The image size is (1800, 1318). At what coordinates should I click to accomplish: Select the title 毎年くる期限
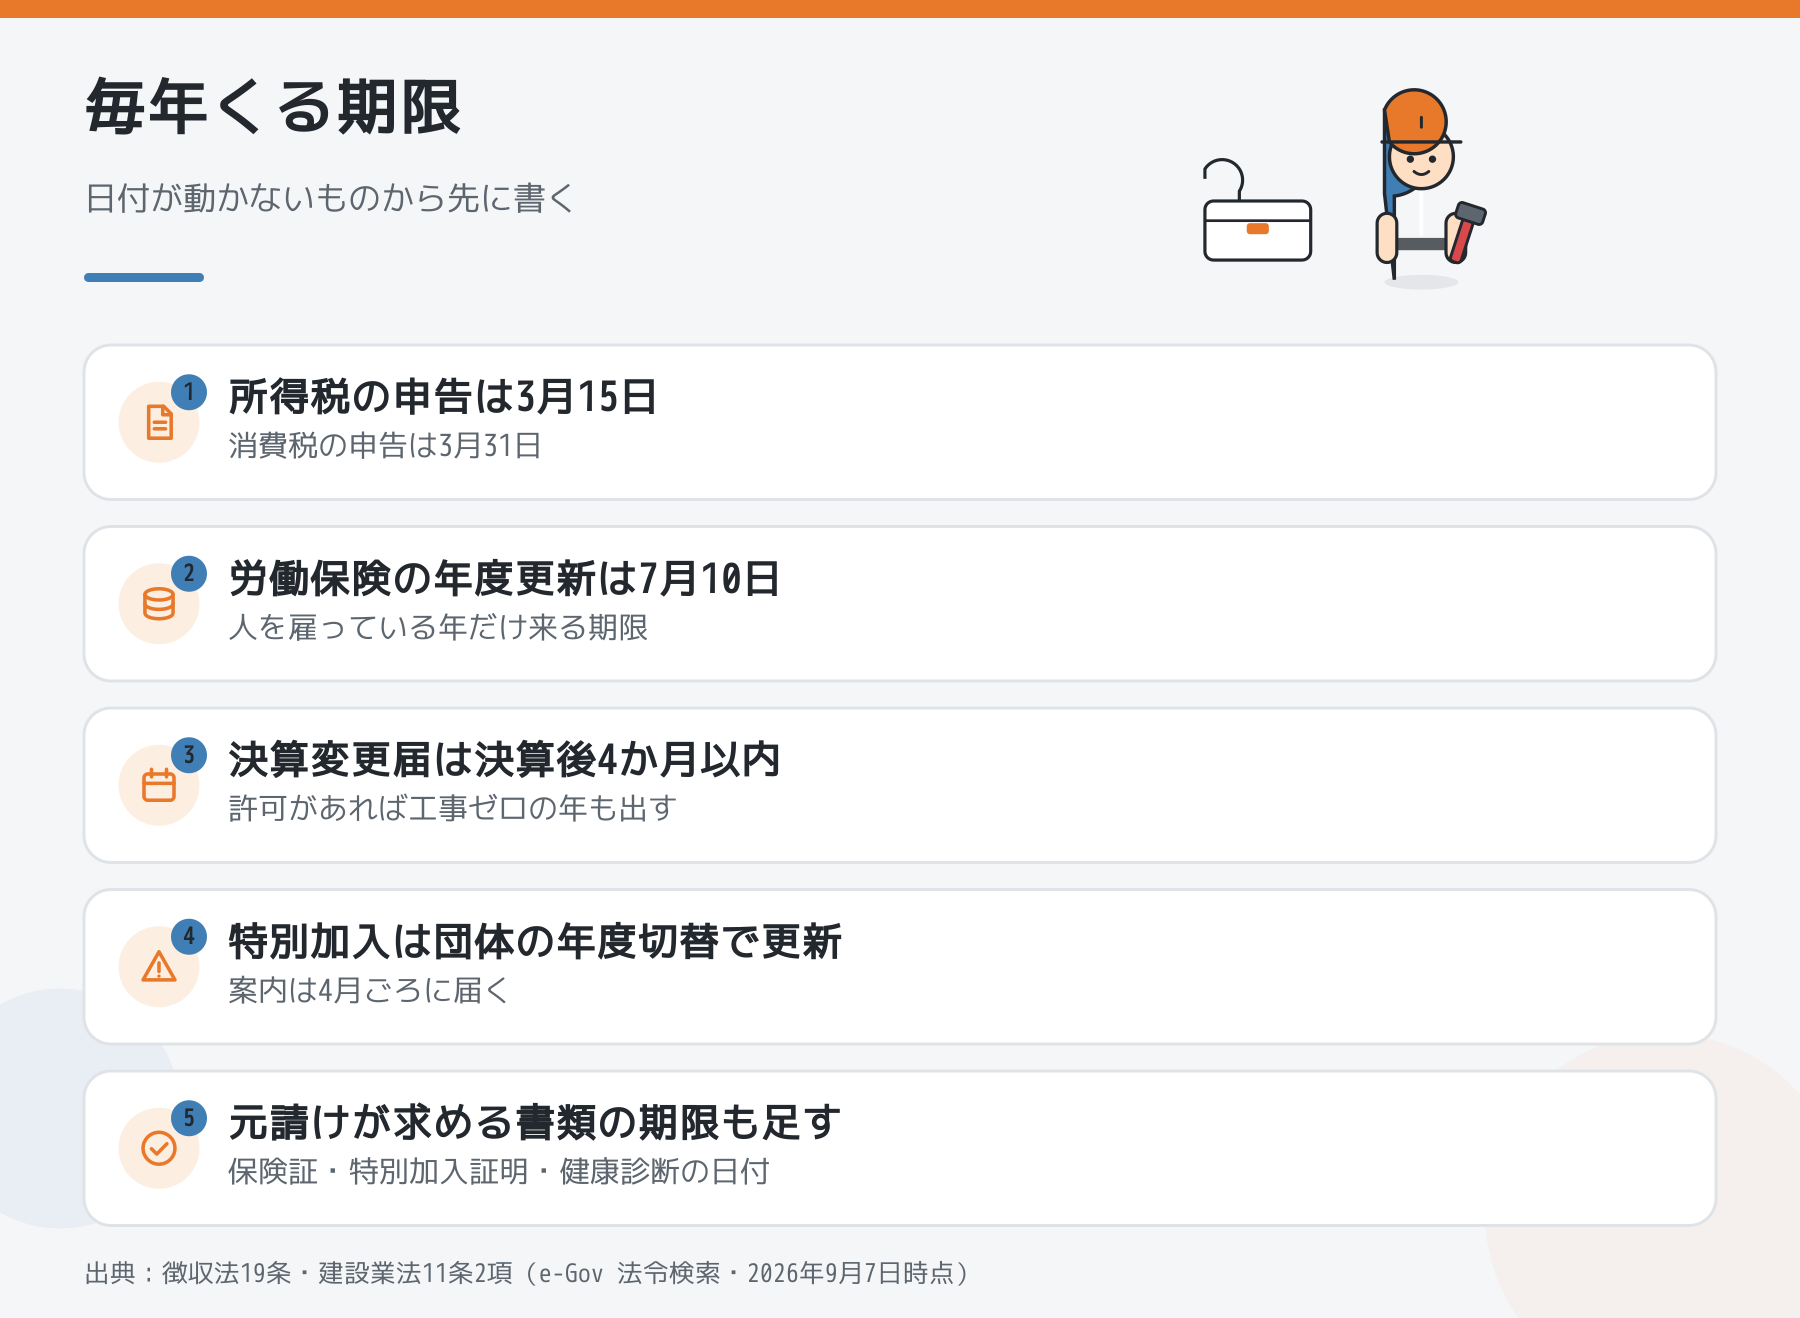[273, 107]
